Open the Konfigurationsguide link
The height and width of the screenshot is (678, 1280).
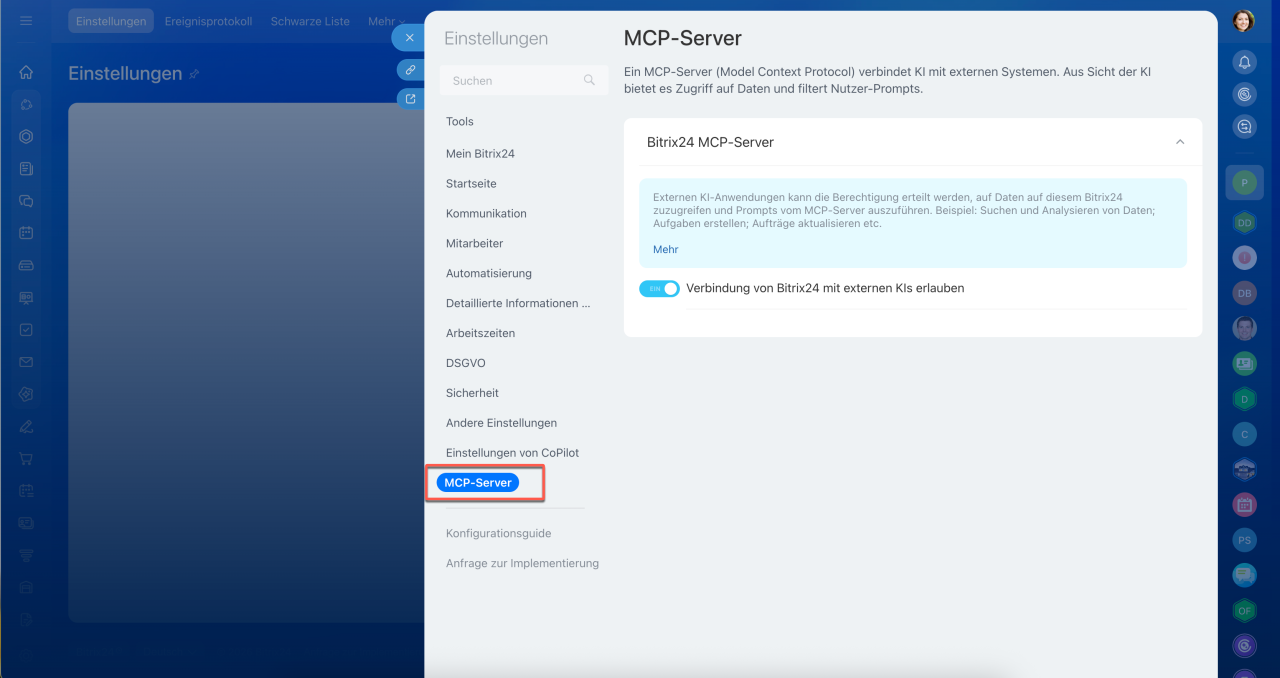pyautogui.click(x=499, y=533)
